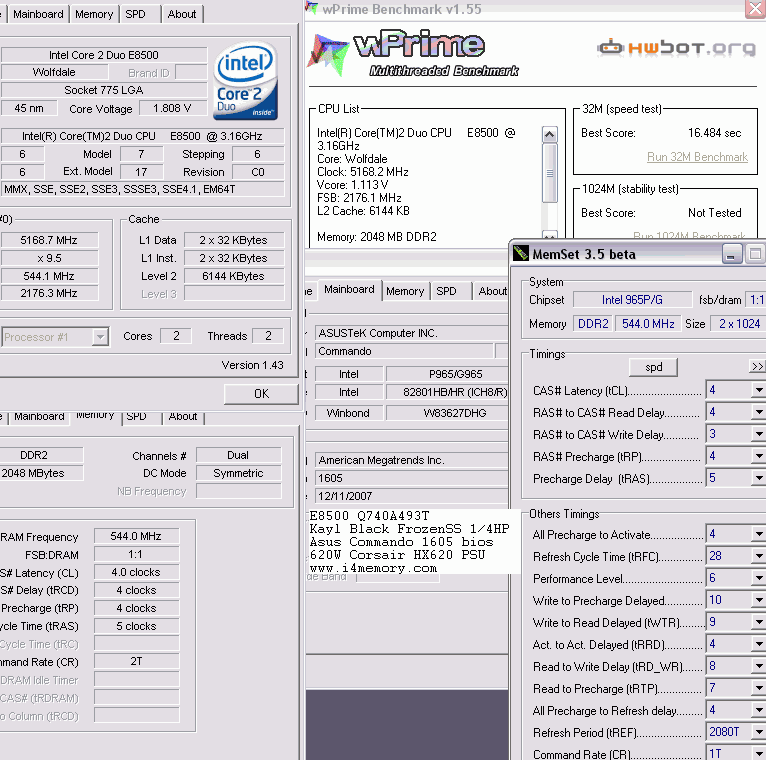Click the Command Rate 2T value in CPU-Z
766x760 pixels.
pyautogui.click(x=136, y=662)
